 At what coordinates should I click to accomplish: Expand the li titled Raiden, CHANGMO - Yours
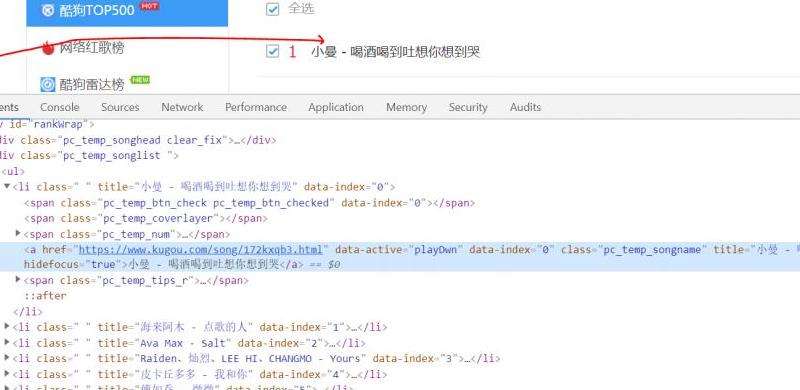7,358
